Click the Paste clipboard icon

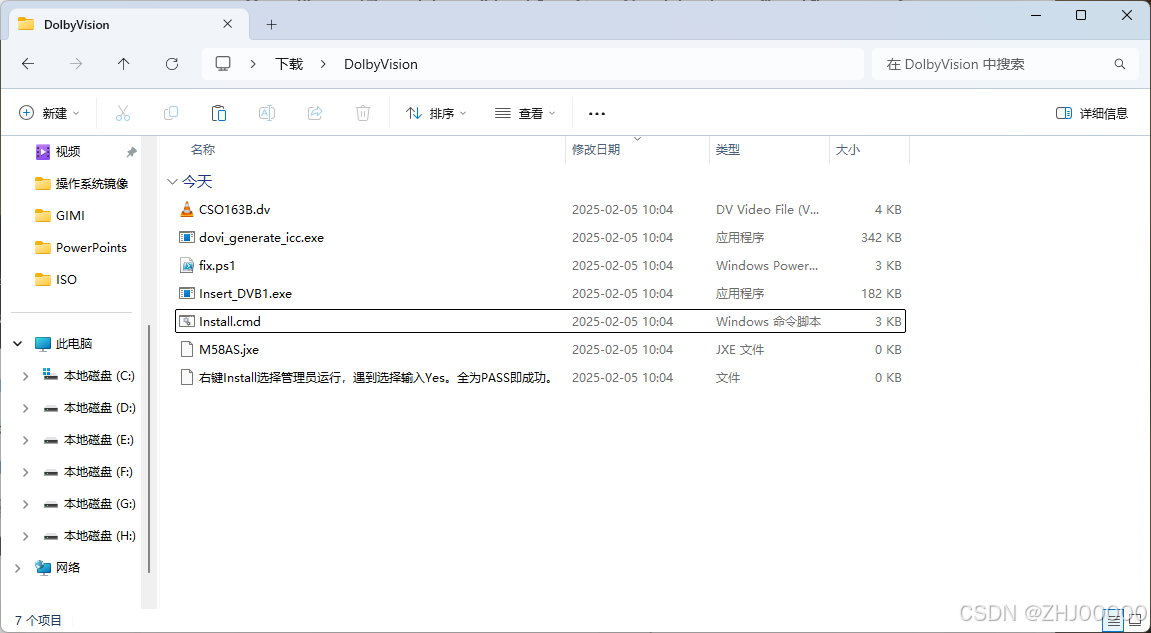(x=219, y=113)
